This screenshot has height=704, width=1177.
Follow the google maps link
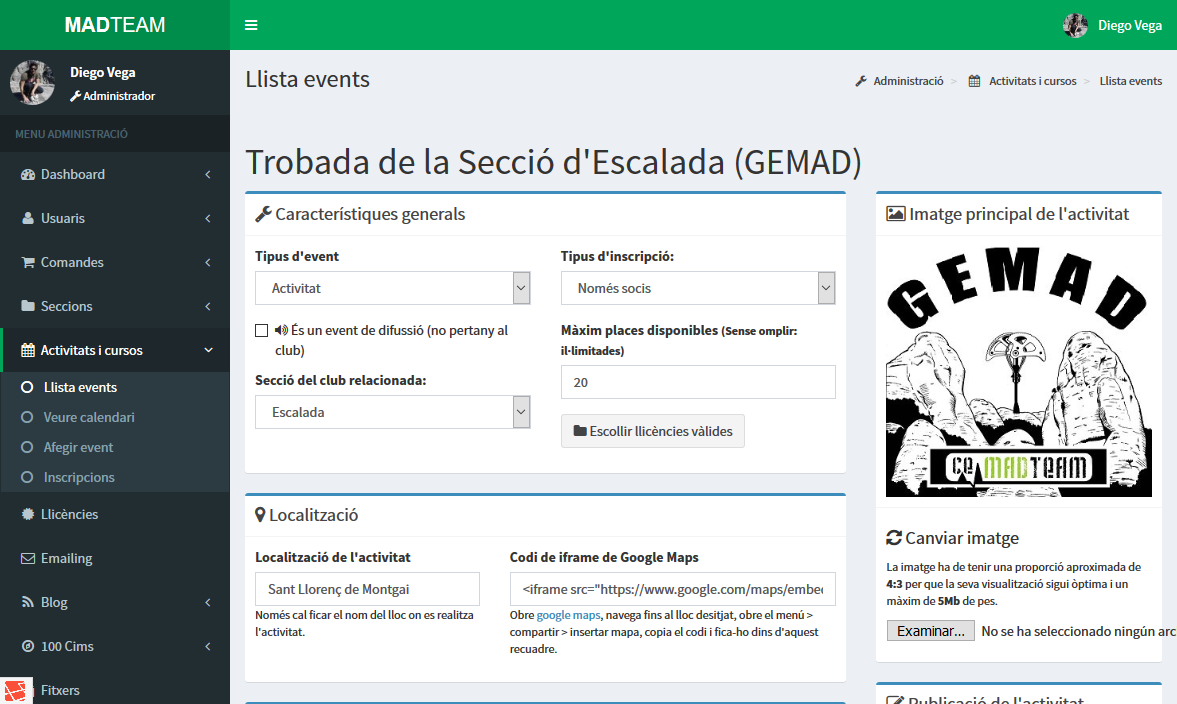pyautogui.click(x=568, y=615)
